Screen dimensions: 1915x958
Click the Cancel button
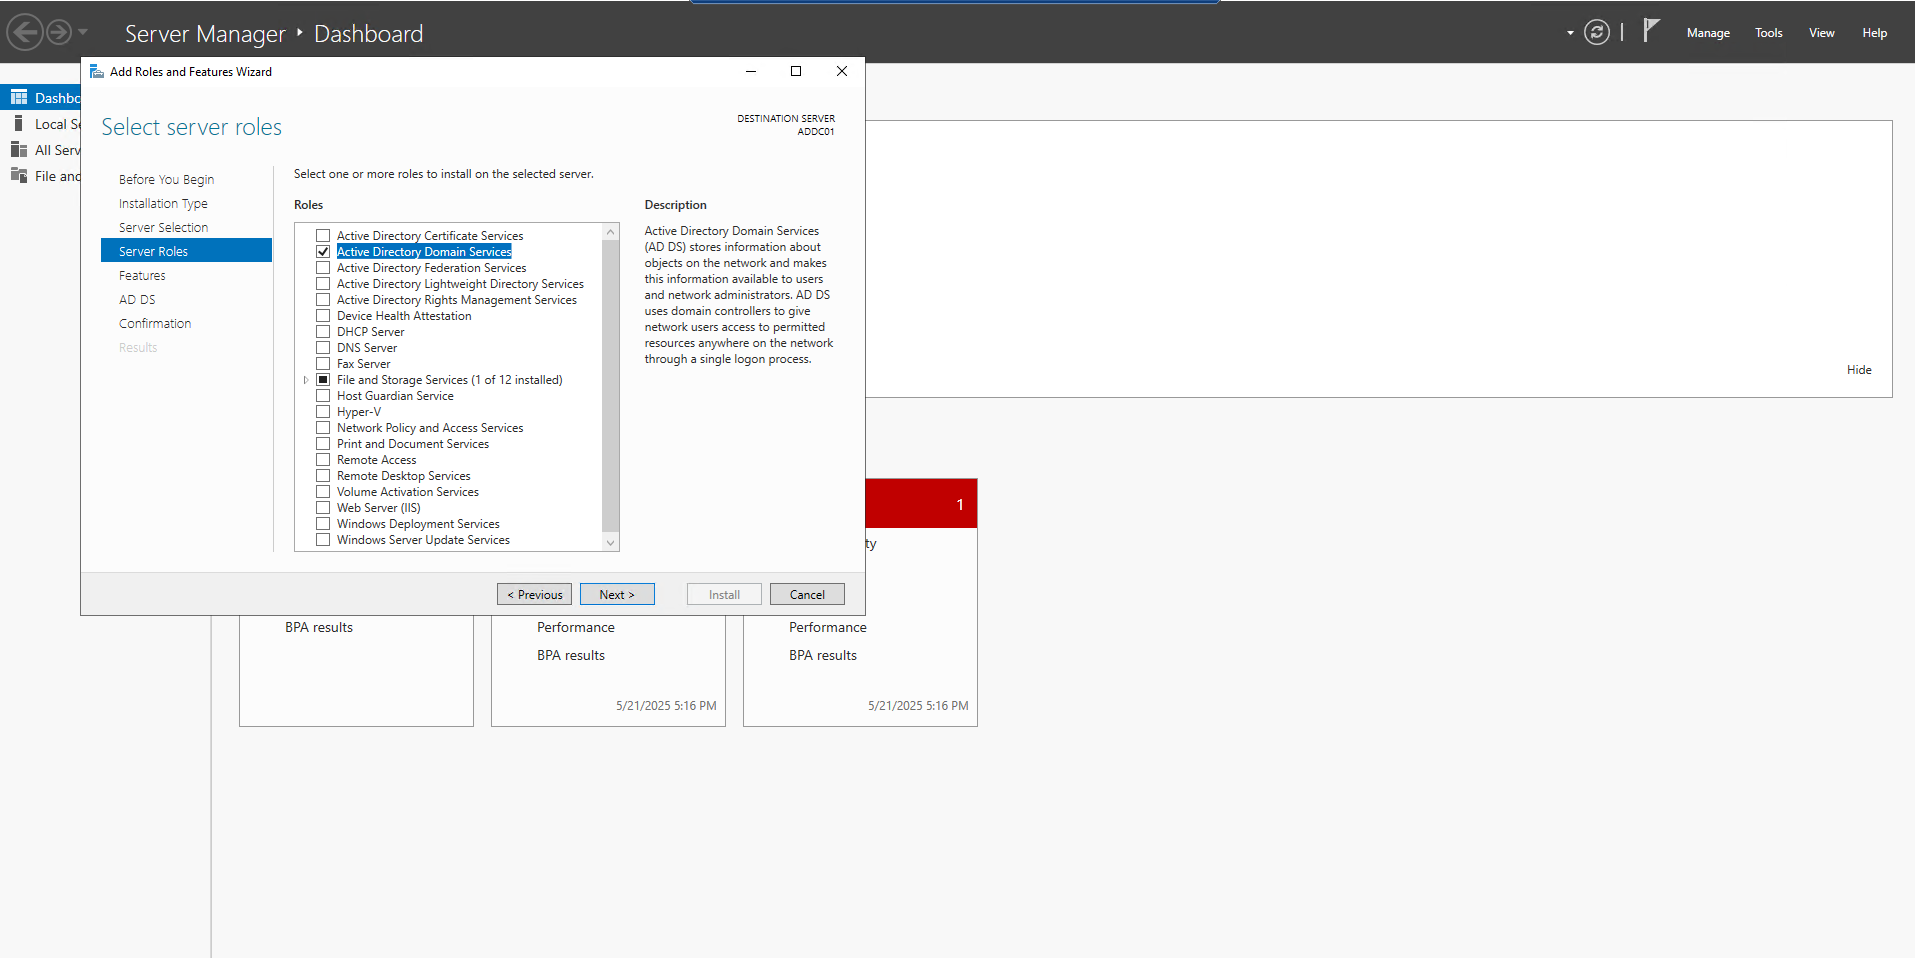(807, 594)
